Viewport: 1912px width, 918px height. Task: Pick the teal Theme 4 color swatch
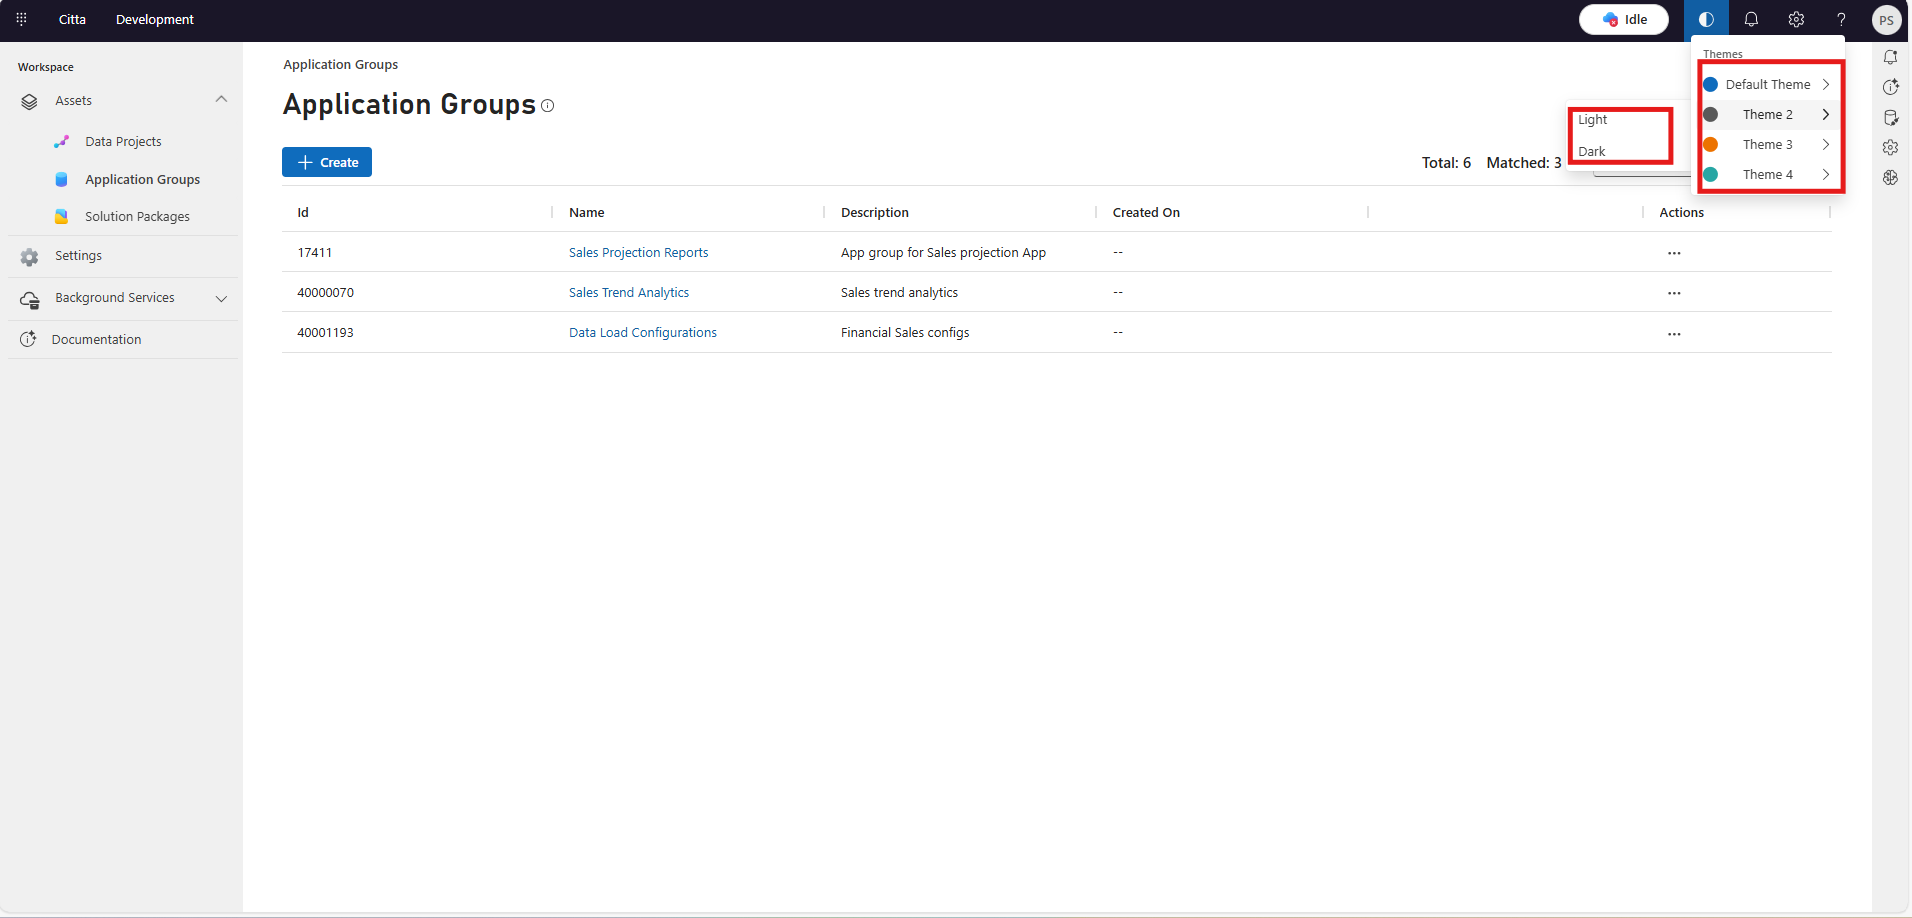pyautogui.click(x=1711, y=175)
